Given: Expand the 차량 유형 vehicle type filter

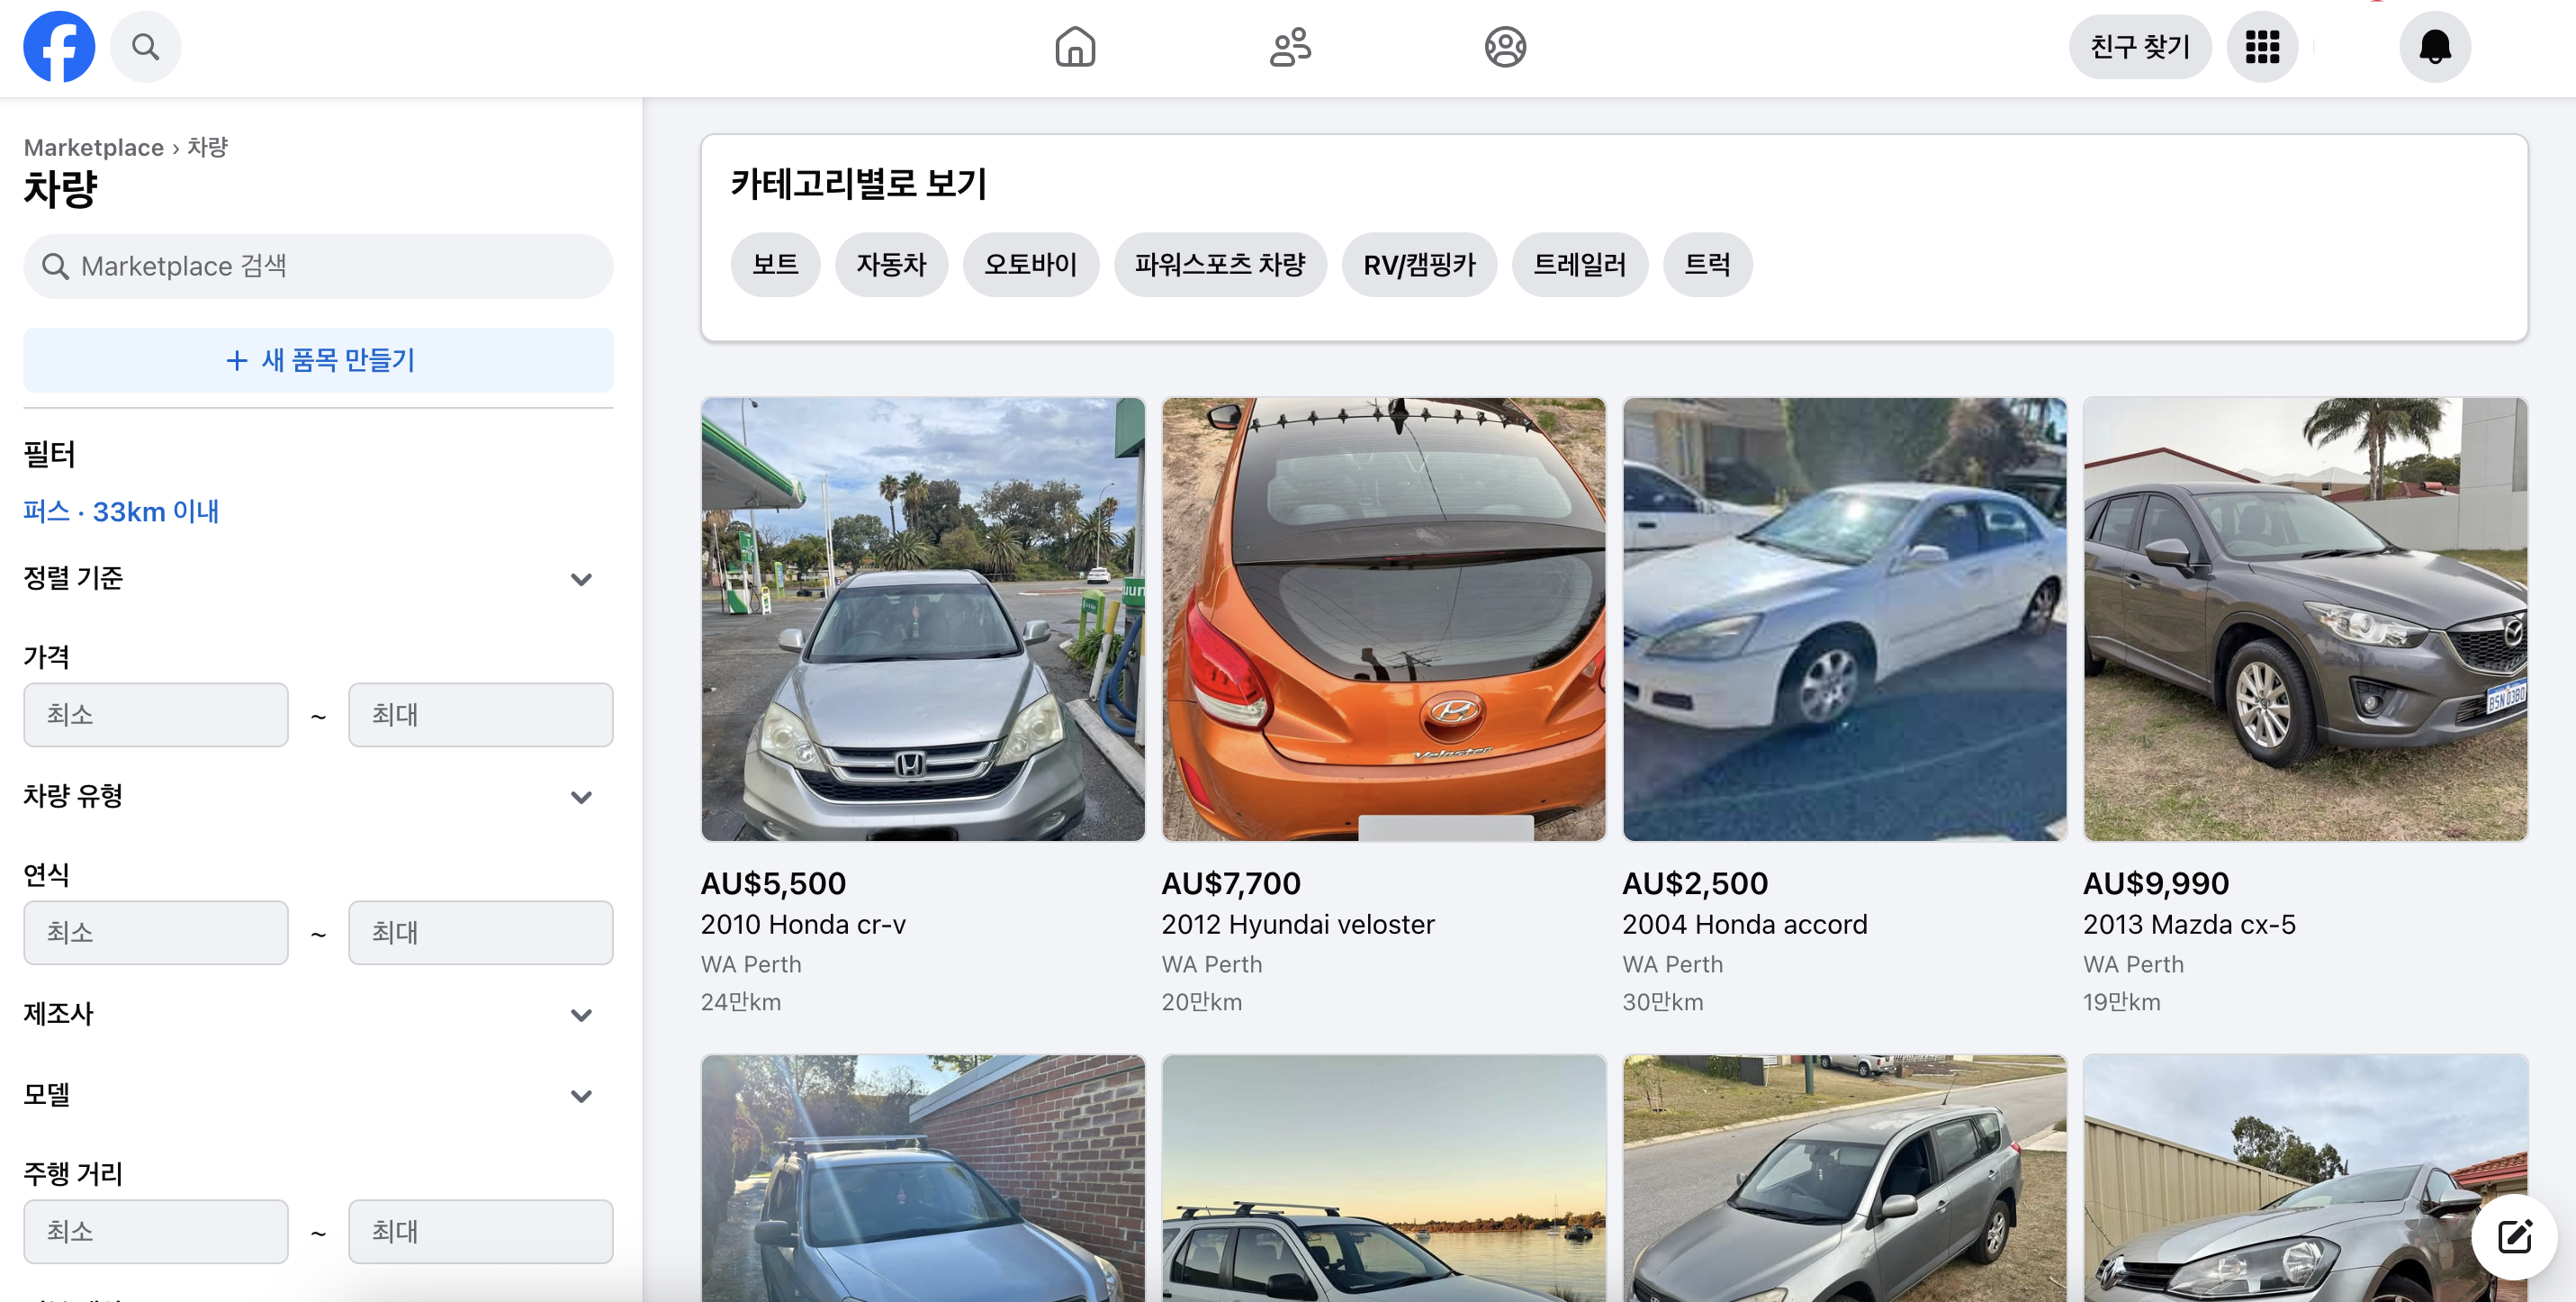Looking at the screenshot, I should coord(581,797).
